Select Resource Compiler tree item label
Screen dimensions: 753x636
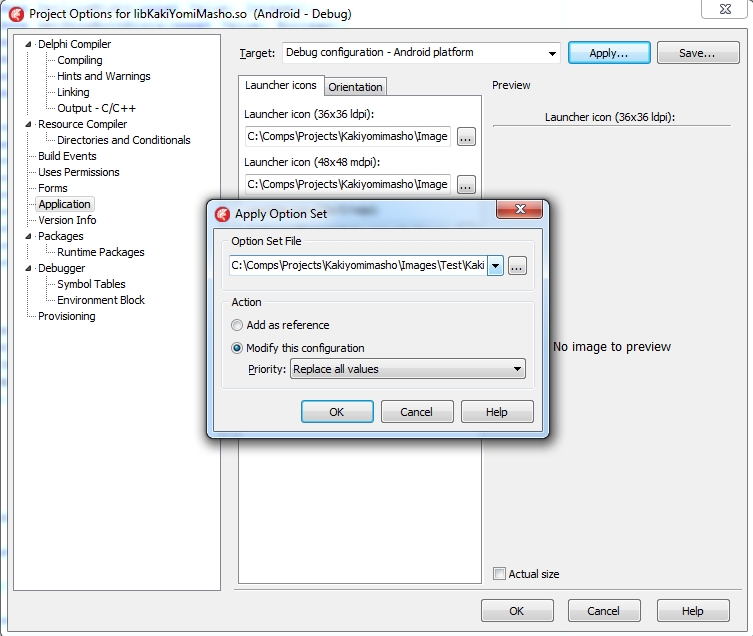[83, 124]
